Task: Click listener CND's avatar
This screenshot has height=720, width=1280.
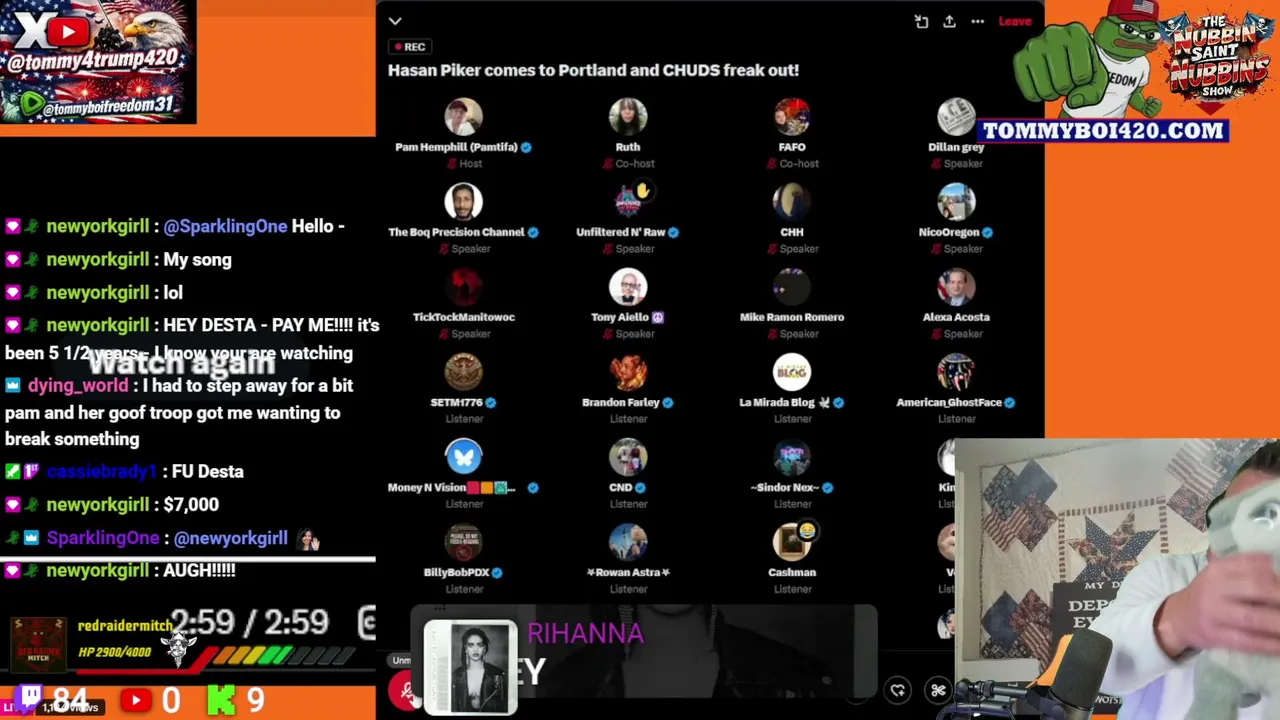Action: pyautogui.click(x=628, y=457)
